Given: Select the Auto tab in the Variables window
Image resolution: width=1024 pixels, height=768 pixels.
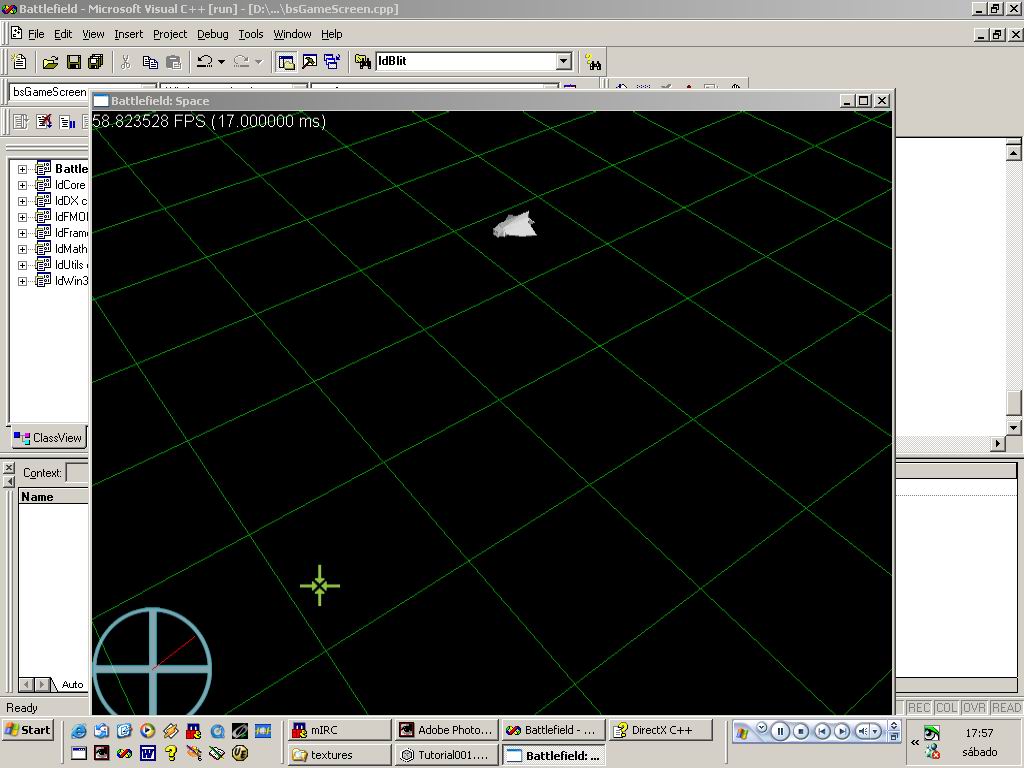Looking at the screenshot, I should click(x=71, y=684).
